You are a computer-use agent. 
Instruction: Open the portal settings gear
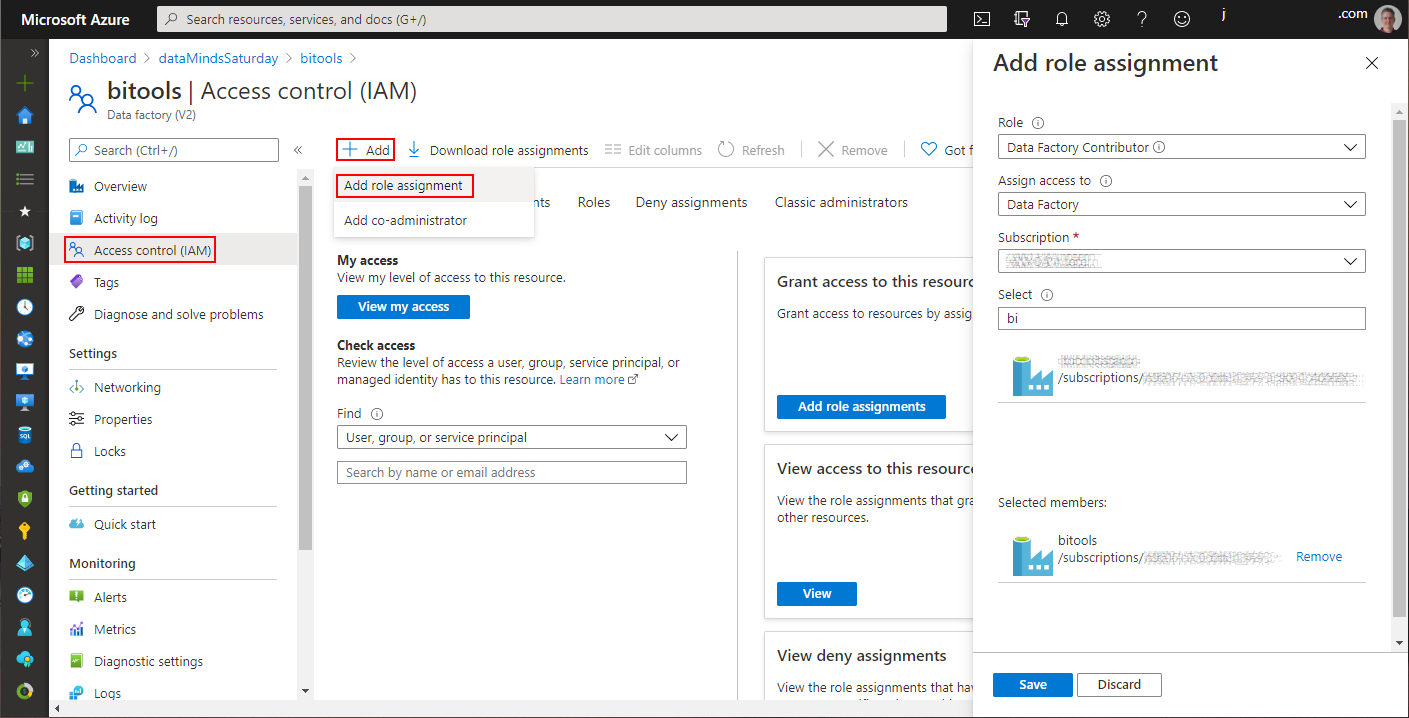[1101, 18]
